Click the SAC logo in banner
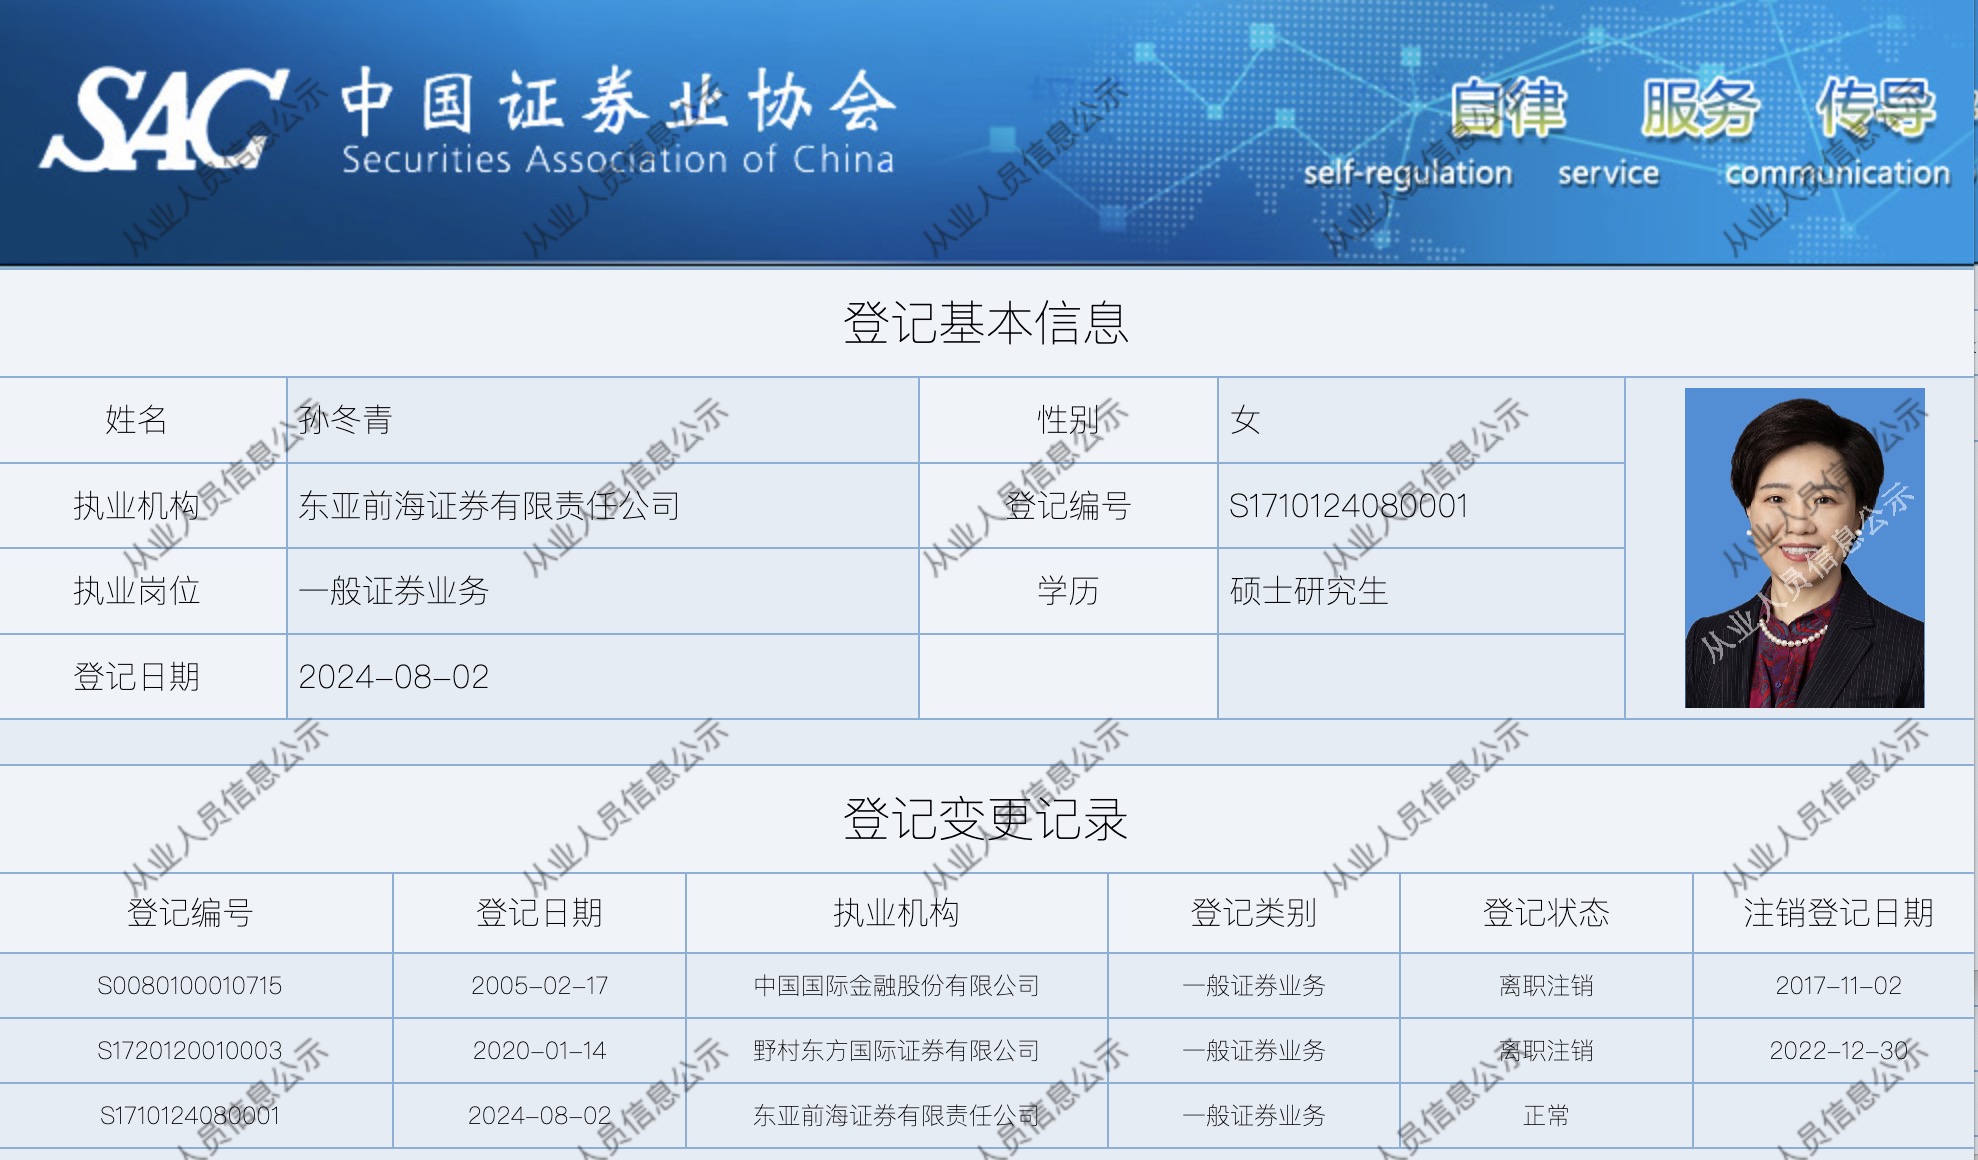 point(165,120)
